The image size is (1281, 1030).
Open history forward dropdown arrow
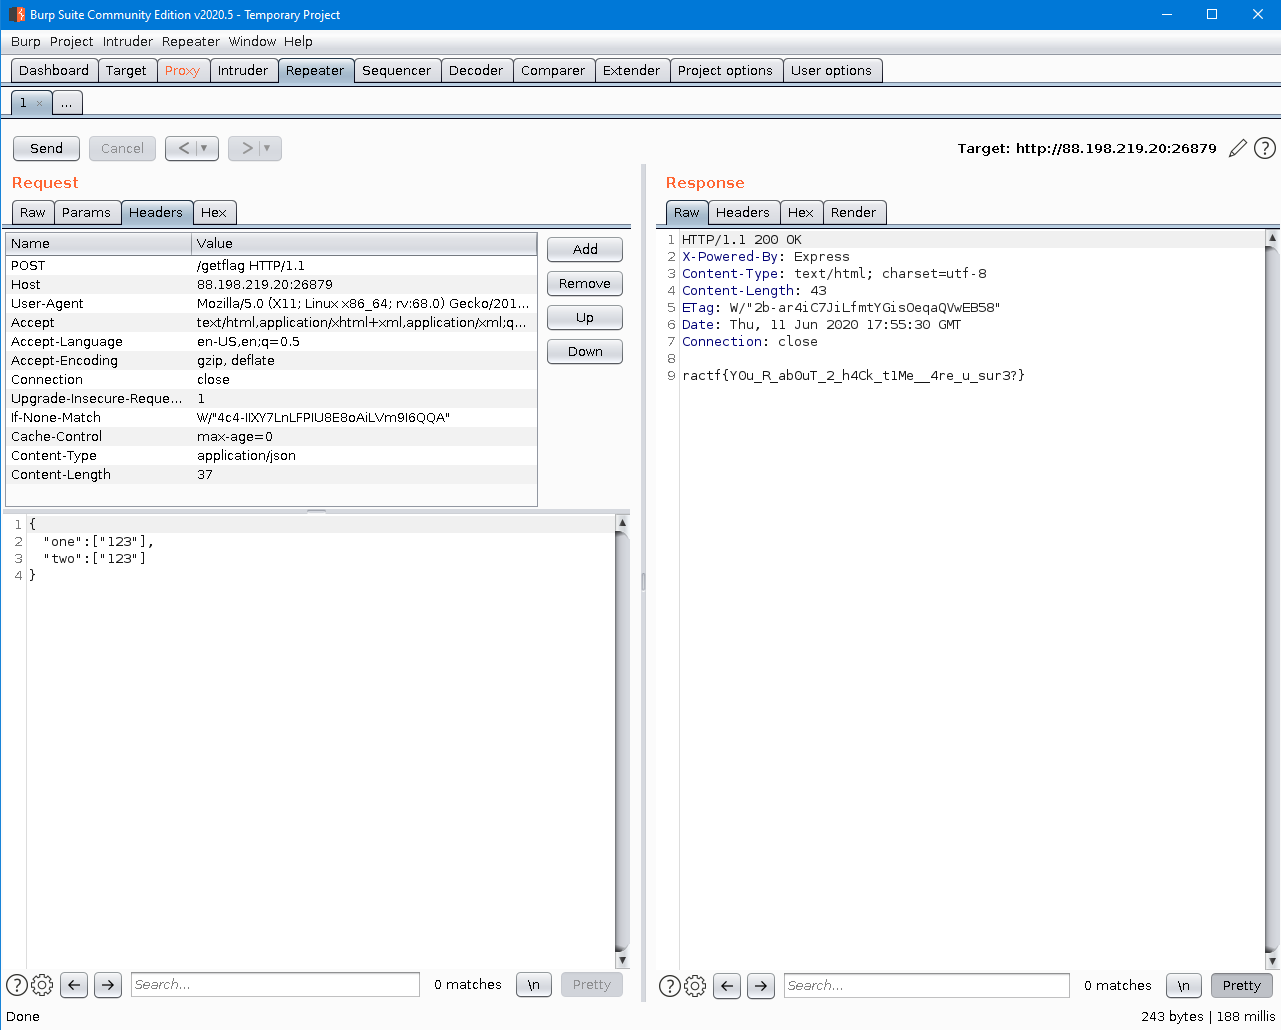click(x=267, y=148)
